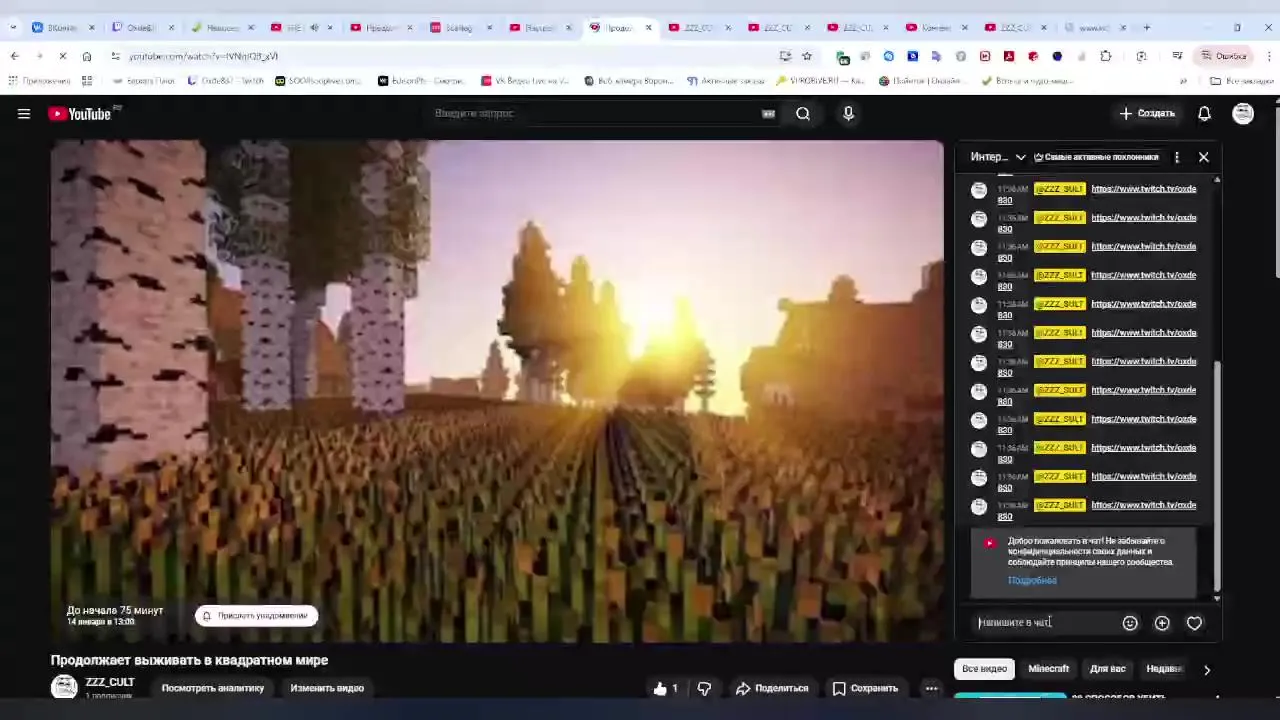
Task: Open more video actions ellipsis
Action: pos(931,688)
